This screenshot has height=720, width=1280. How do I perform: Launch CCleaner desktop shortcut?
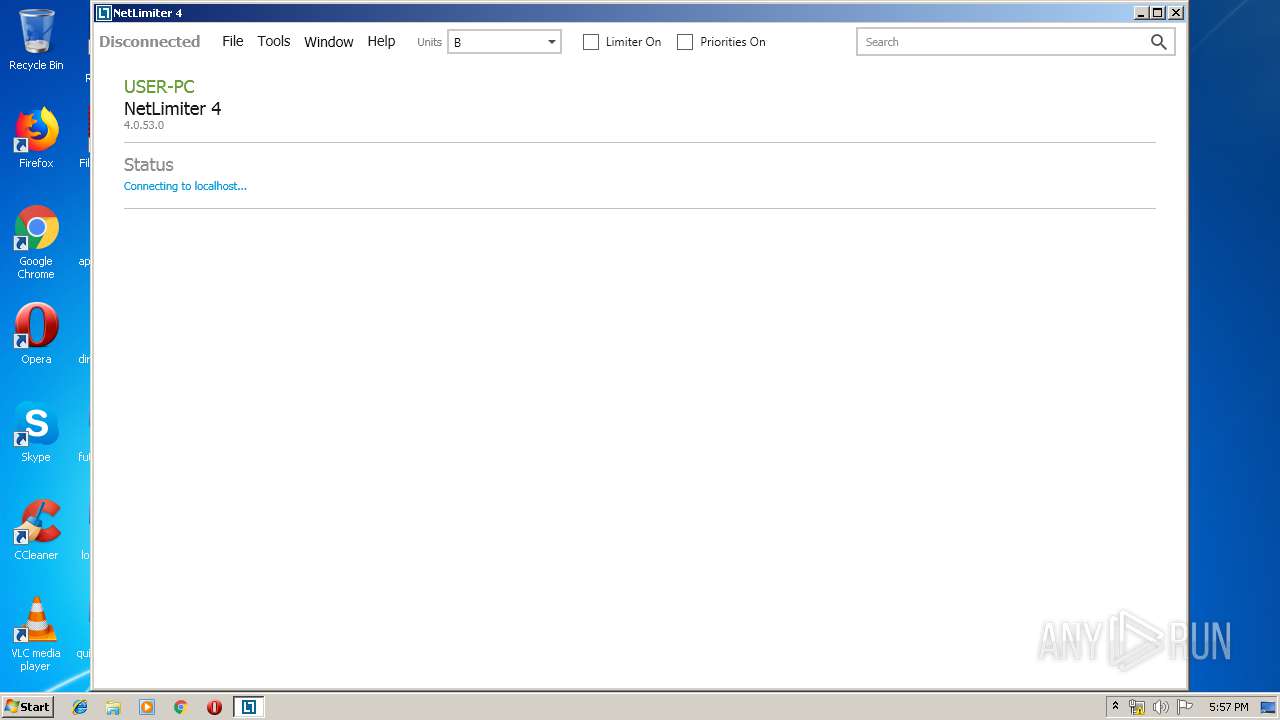(36, 530)
